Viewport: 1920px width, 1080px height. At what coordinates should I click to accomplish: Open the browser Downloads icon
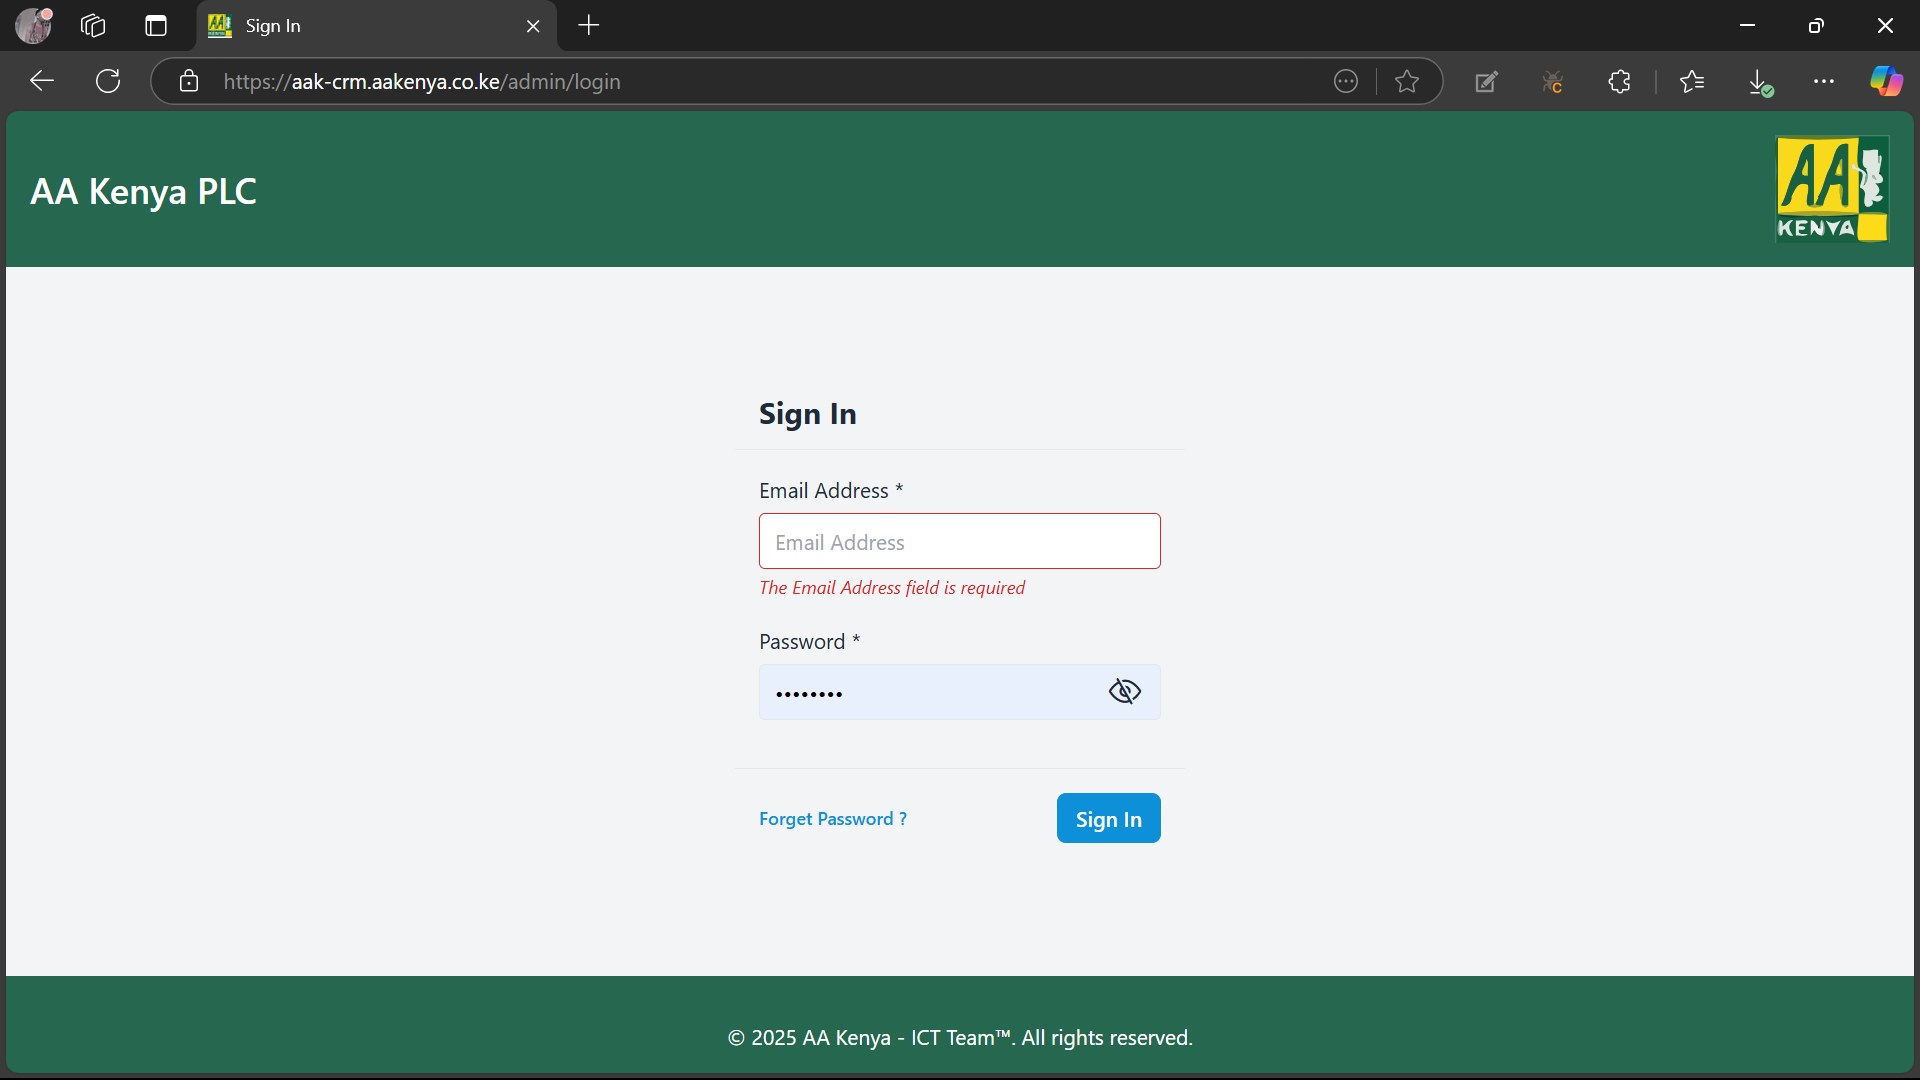[1760, 82]
